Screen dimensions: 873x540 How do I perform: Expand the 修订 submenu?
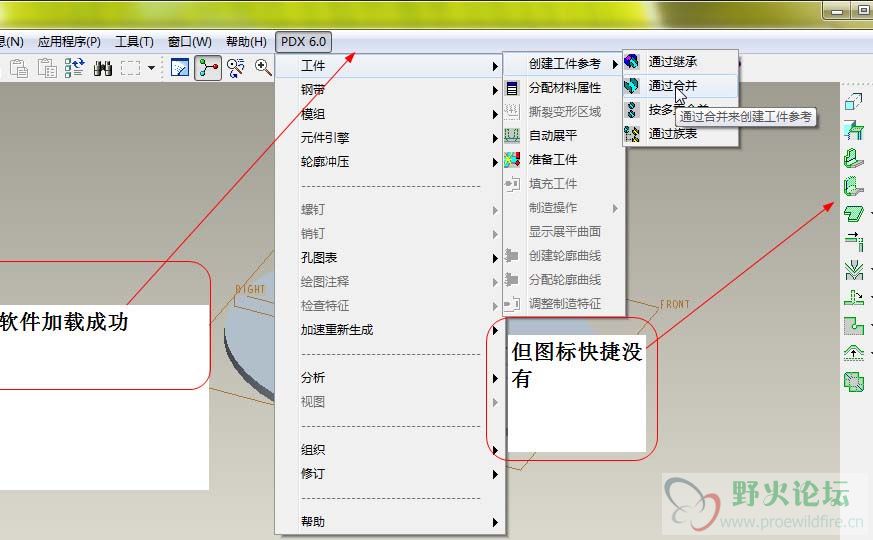[390, 473]
